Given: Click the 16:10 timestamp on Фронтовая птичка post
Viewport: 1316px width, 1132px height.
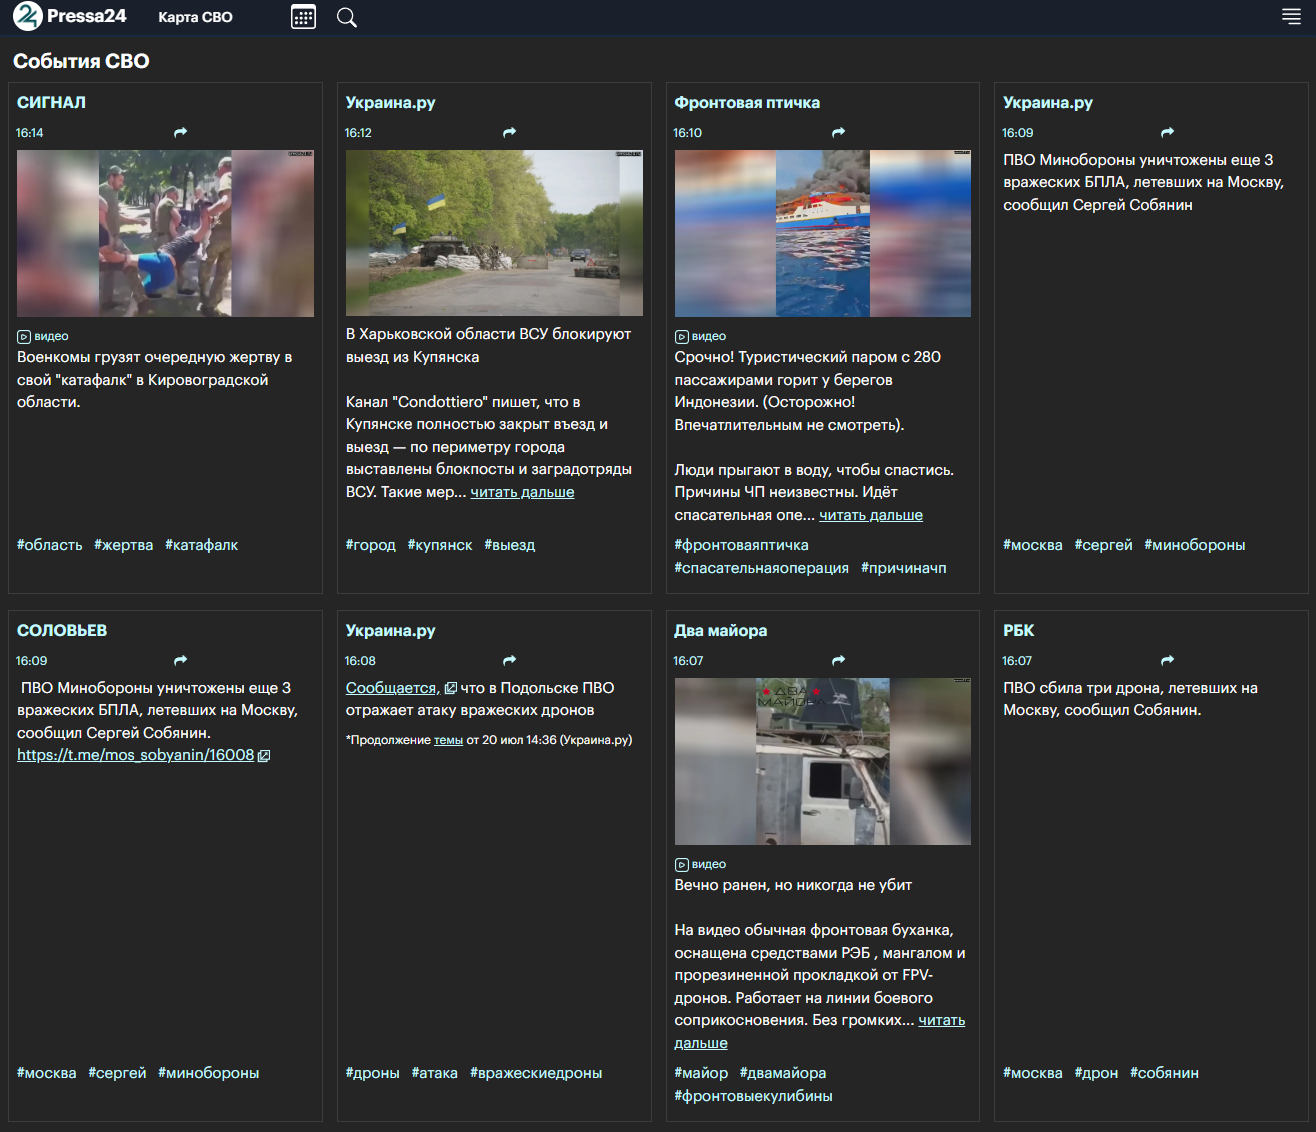Looking at the screenshot, I should (x=688, y=132).
